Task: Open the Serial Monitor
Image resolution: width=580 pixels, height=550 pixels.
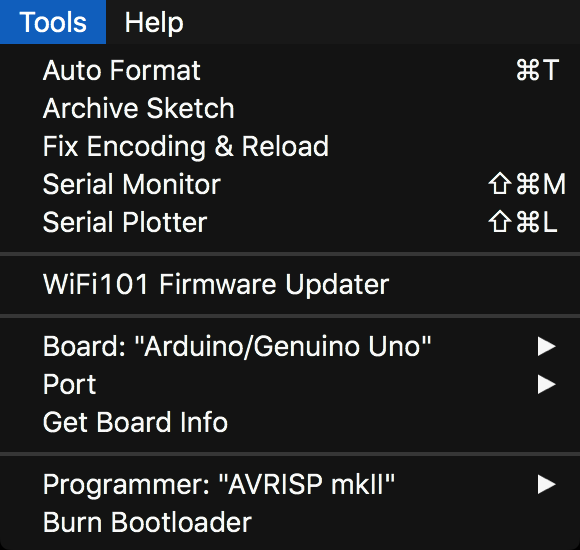Action: [x=290, y=184]
